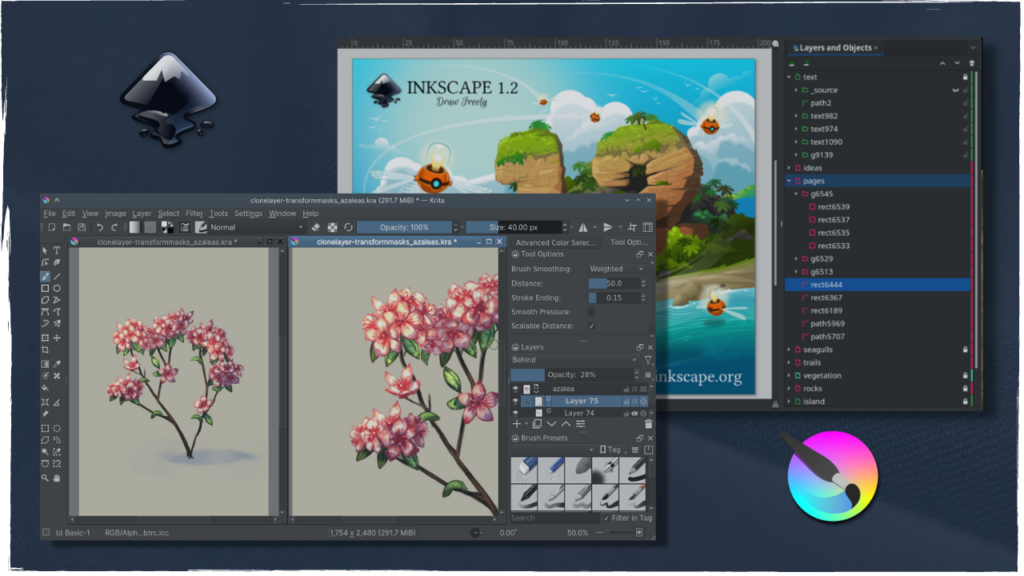Select the Crop tool in Krita toolbox
This screenshot has height=576, width=1024.
point(45,350)
